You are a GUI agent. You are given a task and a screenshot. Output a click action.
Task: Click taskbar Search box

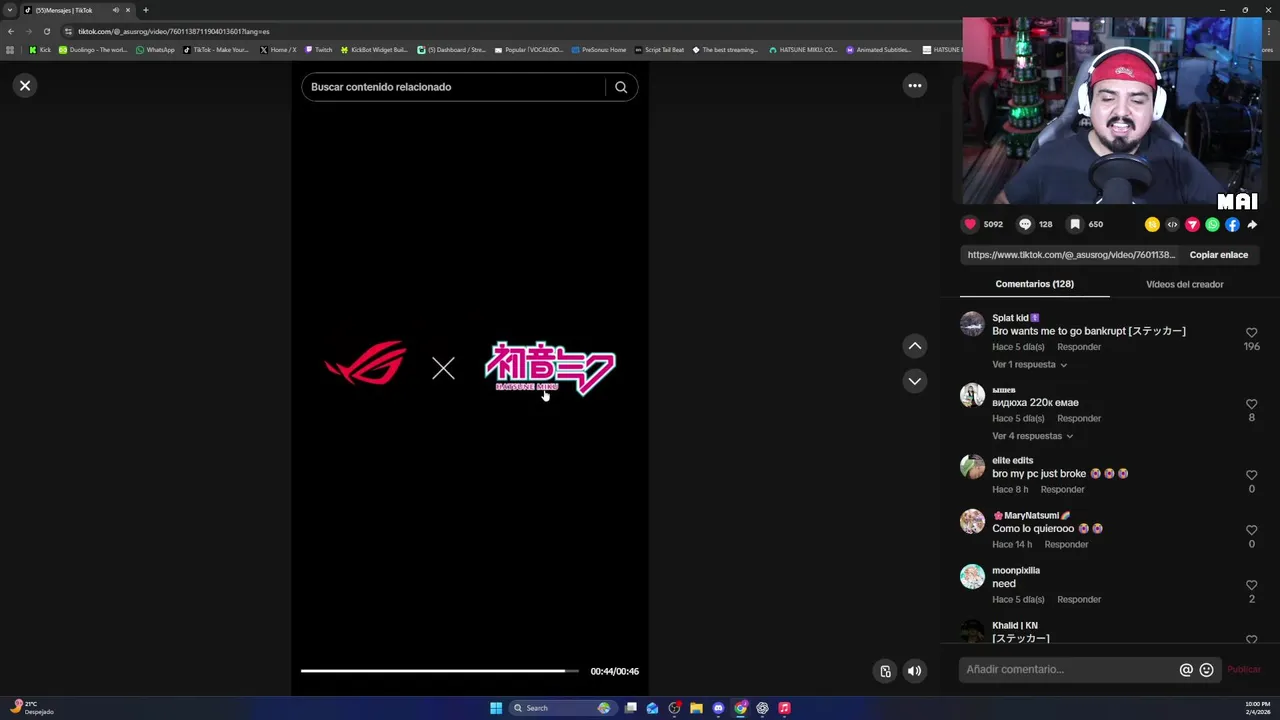[561, 708]
